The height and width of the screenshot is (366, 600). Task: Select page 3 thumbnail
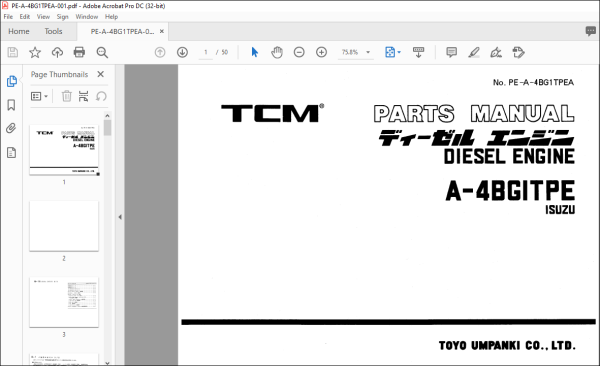(64, 302)
